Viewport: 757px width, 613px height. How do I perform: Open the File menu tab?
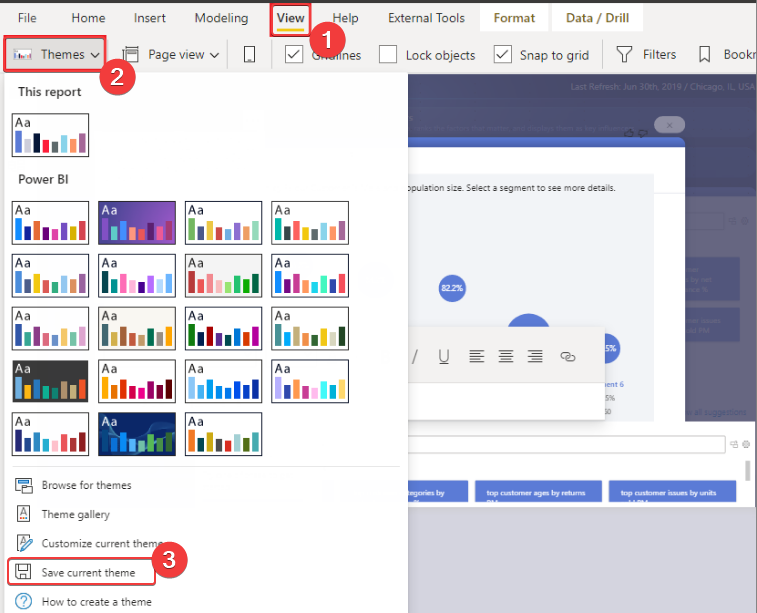[27, 18]
